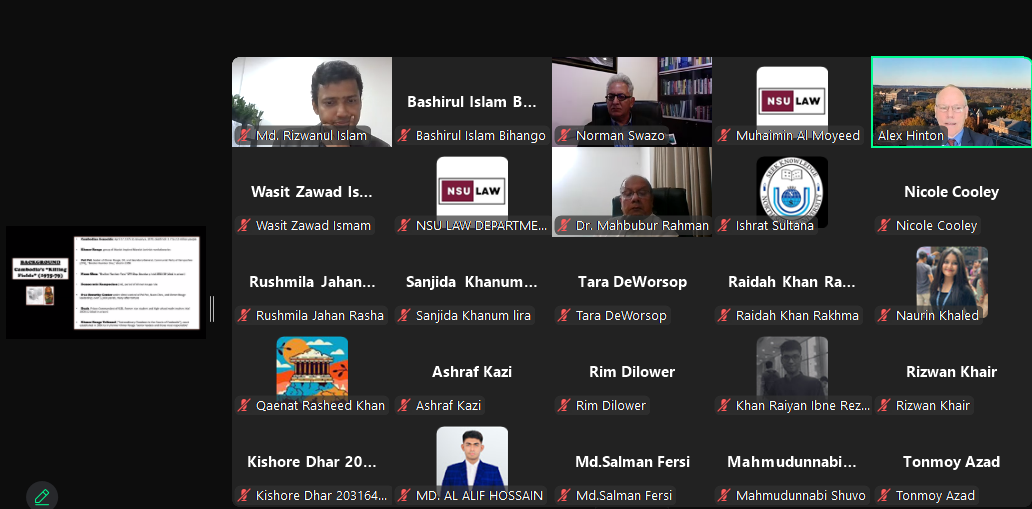The height and width of the screenshot is (509, 1032).
Task: Click the panel divider handle beside gallery
Action: pos(212,309)
